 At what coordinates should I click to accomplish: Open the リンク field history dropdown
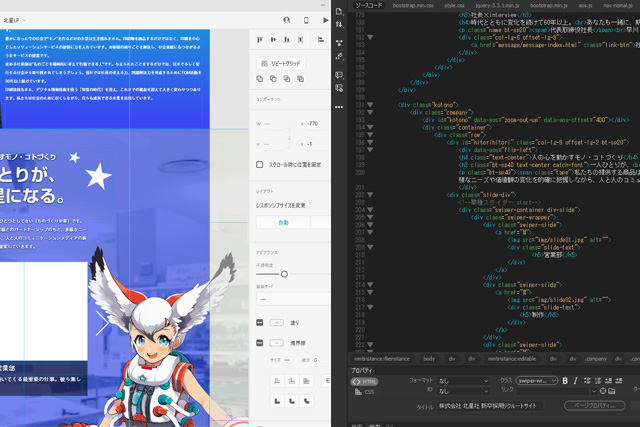[593, 391]
